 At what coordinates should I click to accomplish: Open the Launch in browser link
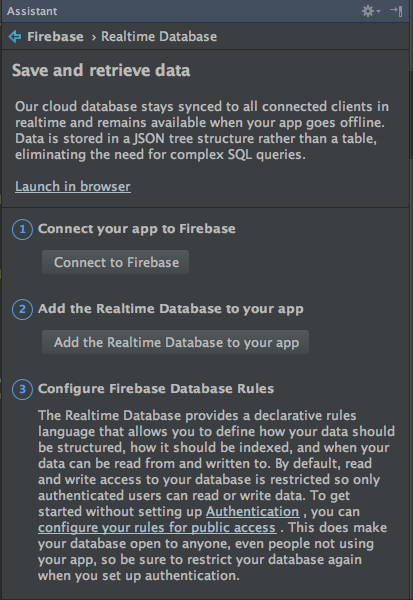(73, 186)
